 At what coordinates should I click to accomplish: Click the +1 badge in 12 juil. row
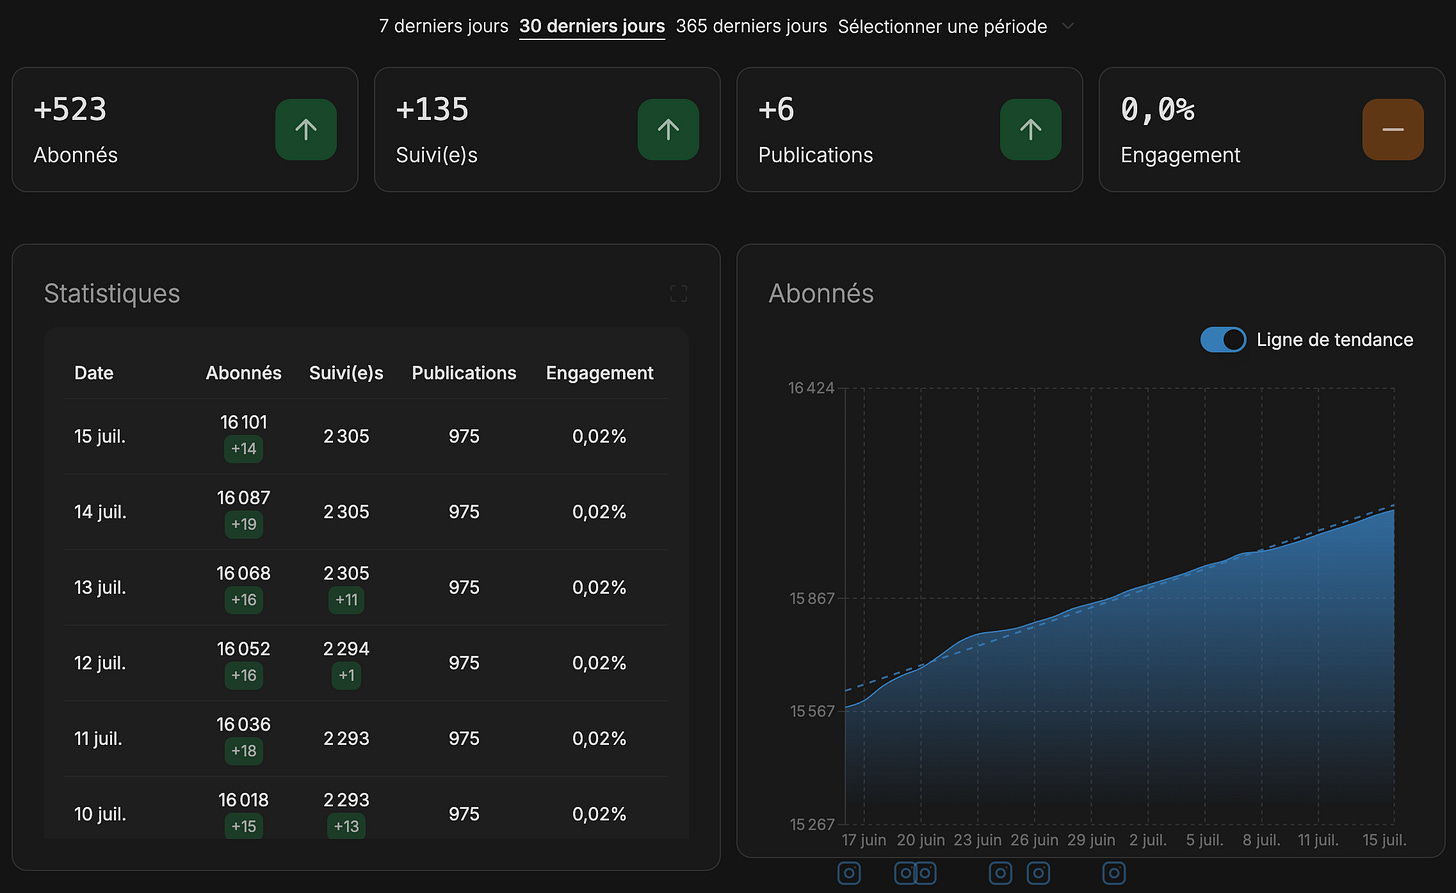346,675
